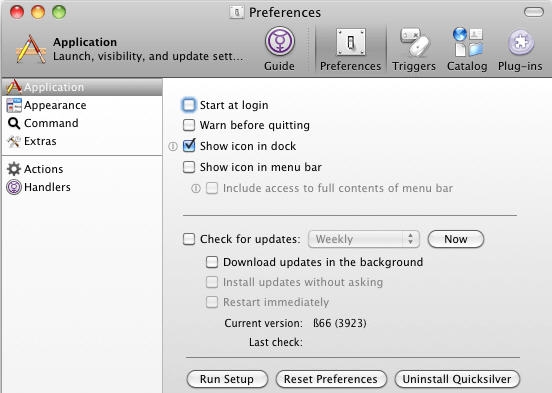Click the Run Setup button
Viewport: 552px width, 393px height.
point(227,379)
